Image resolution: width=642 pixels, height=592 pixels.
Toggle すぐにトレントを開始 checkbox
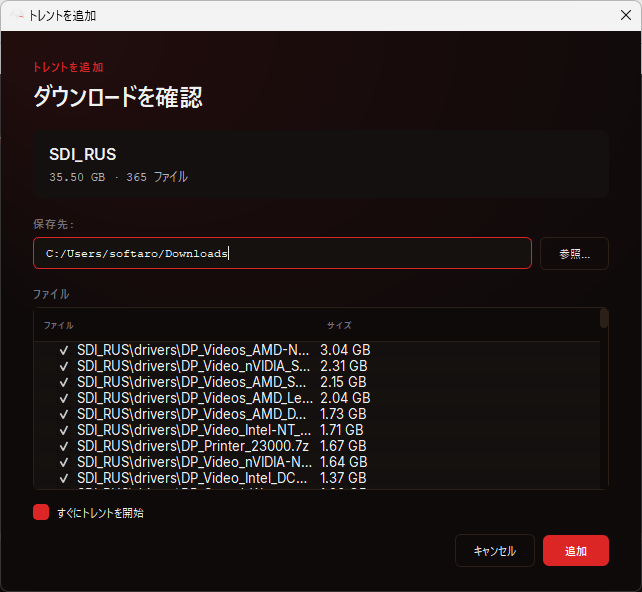[x=41, y=512]
